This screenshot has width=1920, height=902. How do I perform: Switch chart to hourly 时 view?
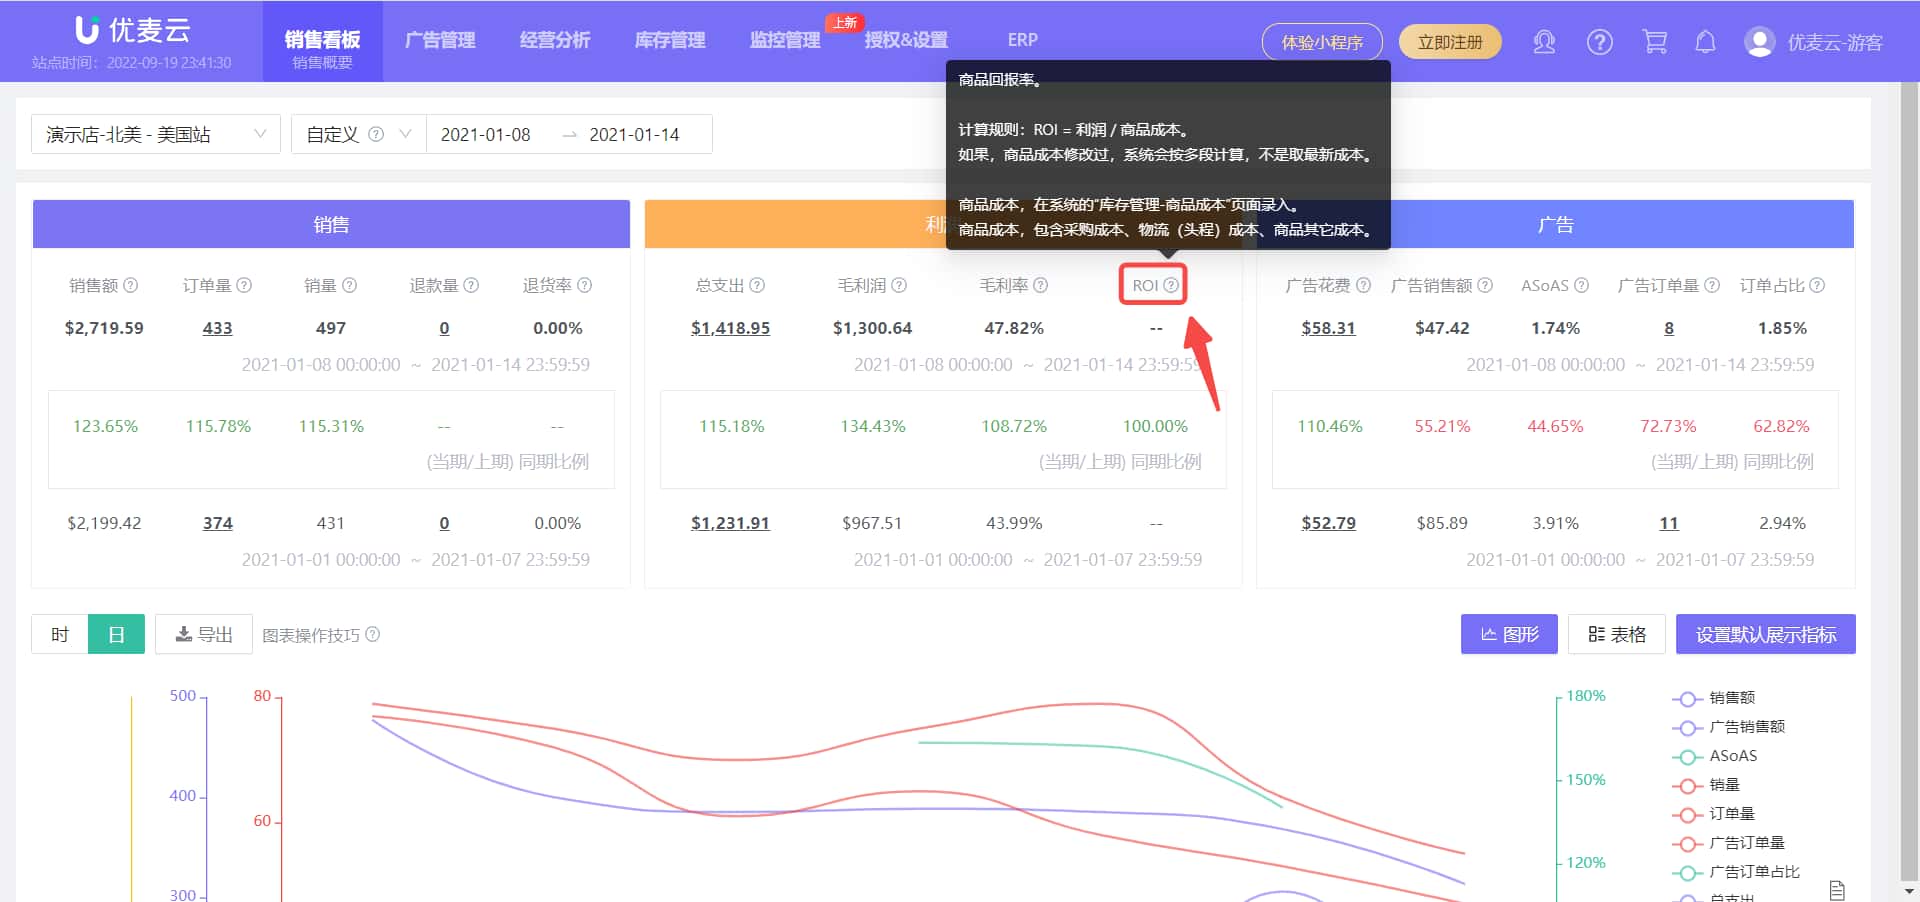[60, 634]
